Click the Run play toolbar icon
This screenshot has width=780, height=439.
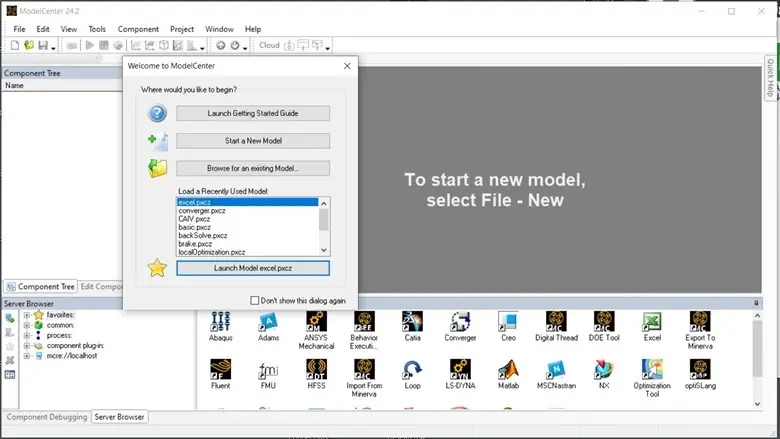click(90, 45)
